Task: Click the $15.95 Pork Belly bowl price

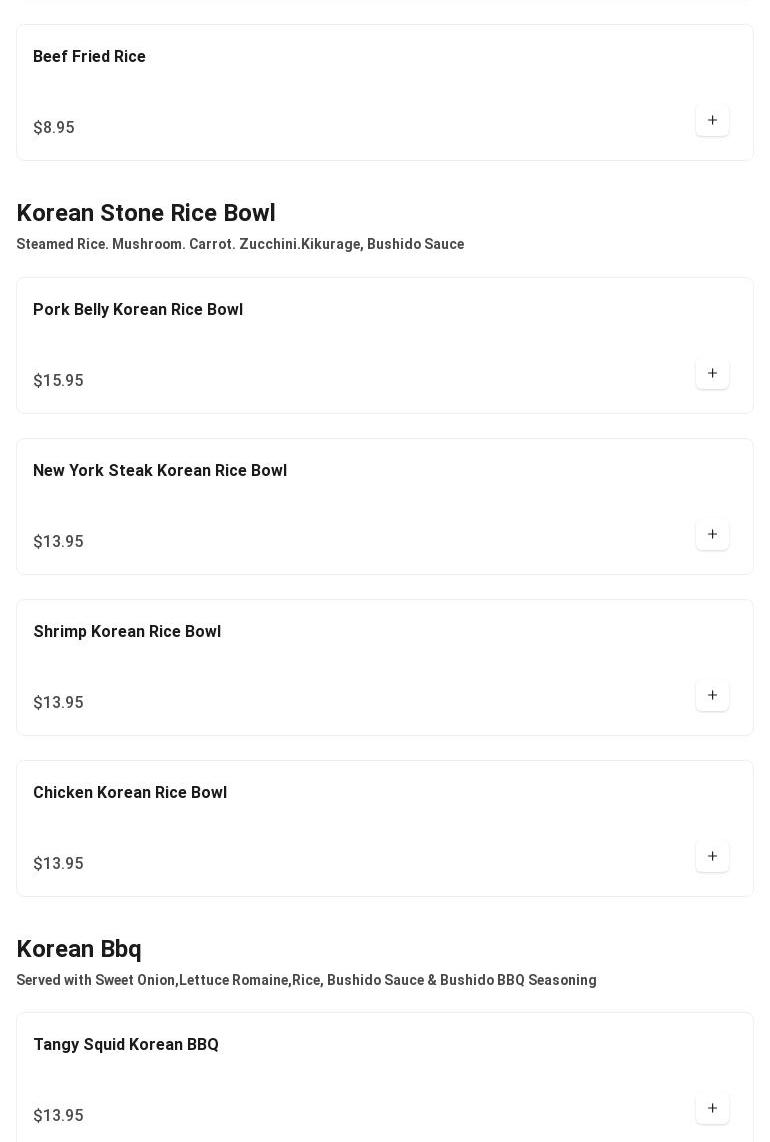Action: click(58, 381)
